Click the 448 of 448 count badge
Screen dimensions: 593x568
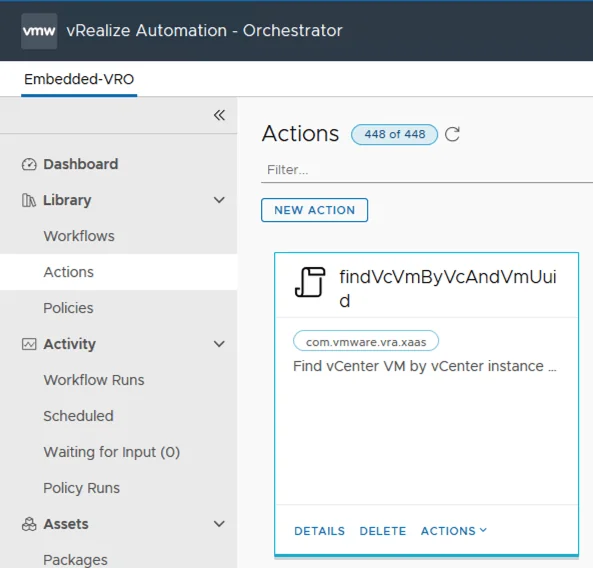tap(394, 134)
